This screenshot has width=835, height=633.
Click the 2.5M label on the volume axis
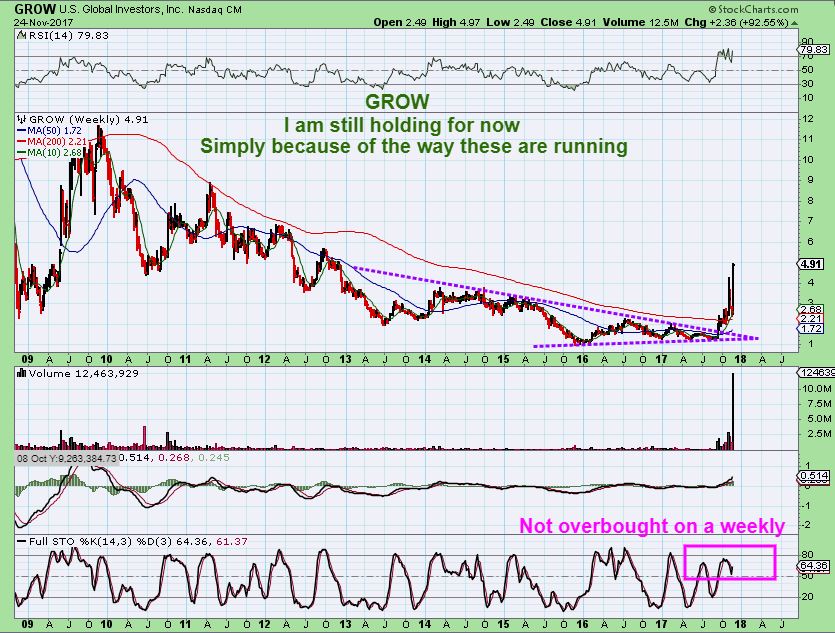819,434
